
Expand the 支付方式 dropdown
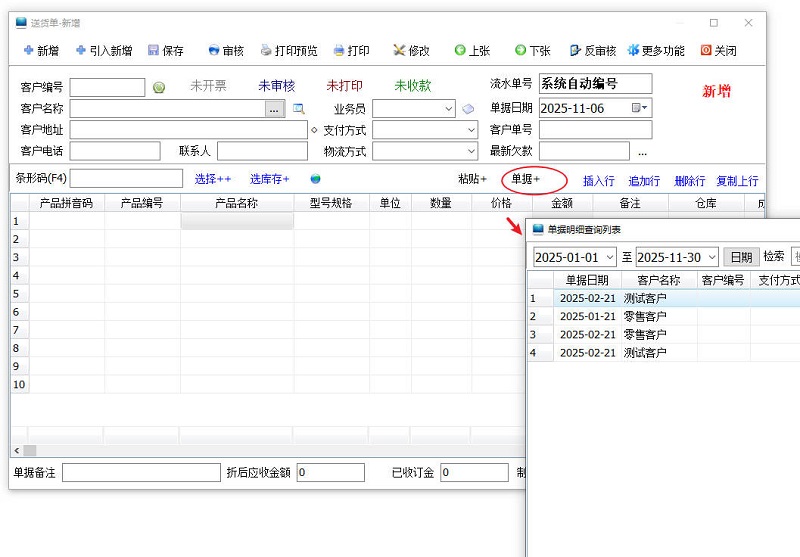471,130
